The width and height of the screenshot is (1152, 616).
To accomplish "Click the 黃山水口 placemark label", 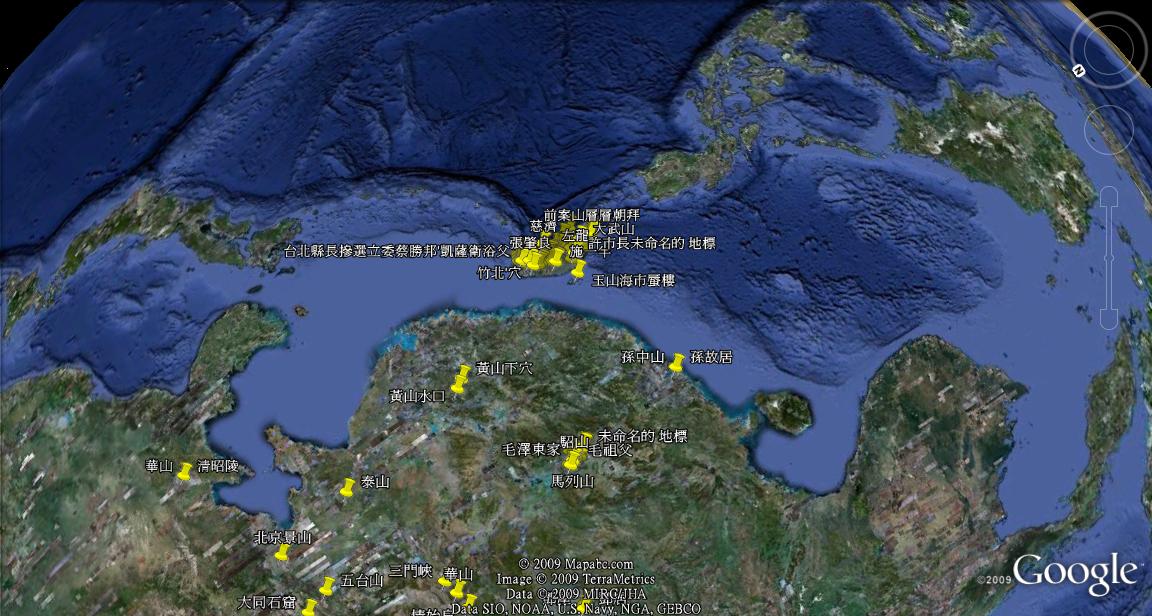I will pyautogui.click(x=417, y=397).
